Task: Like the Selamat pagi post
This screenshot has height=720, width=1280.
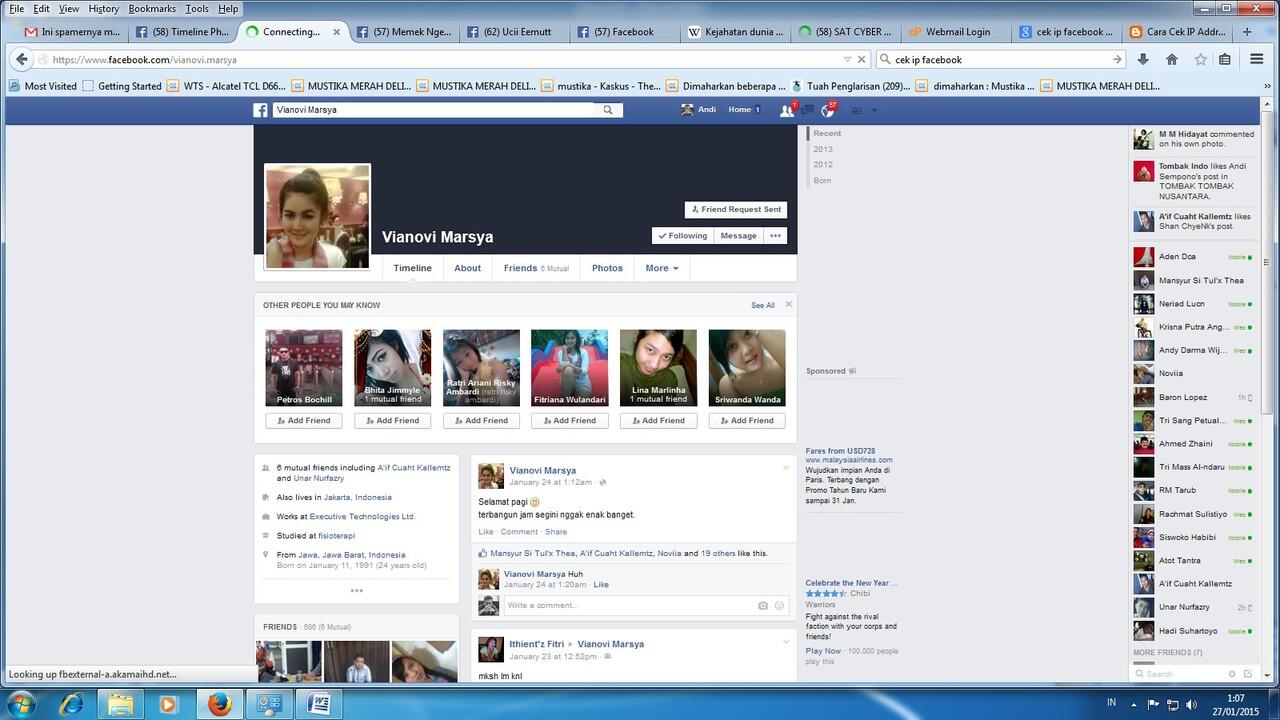Action: tap(485, 532)
